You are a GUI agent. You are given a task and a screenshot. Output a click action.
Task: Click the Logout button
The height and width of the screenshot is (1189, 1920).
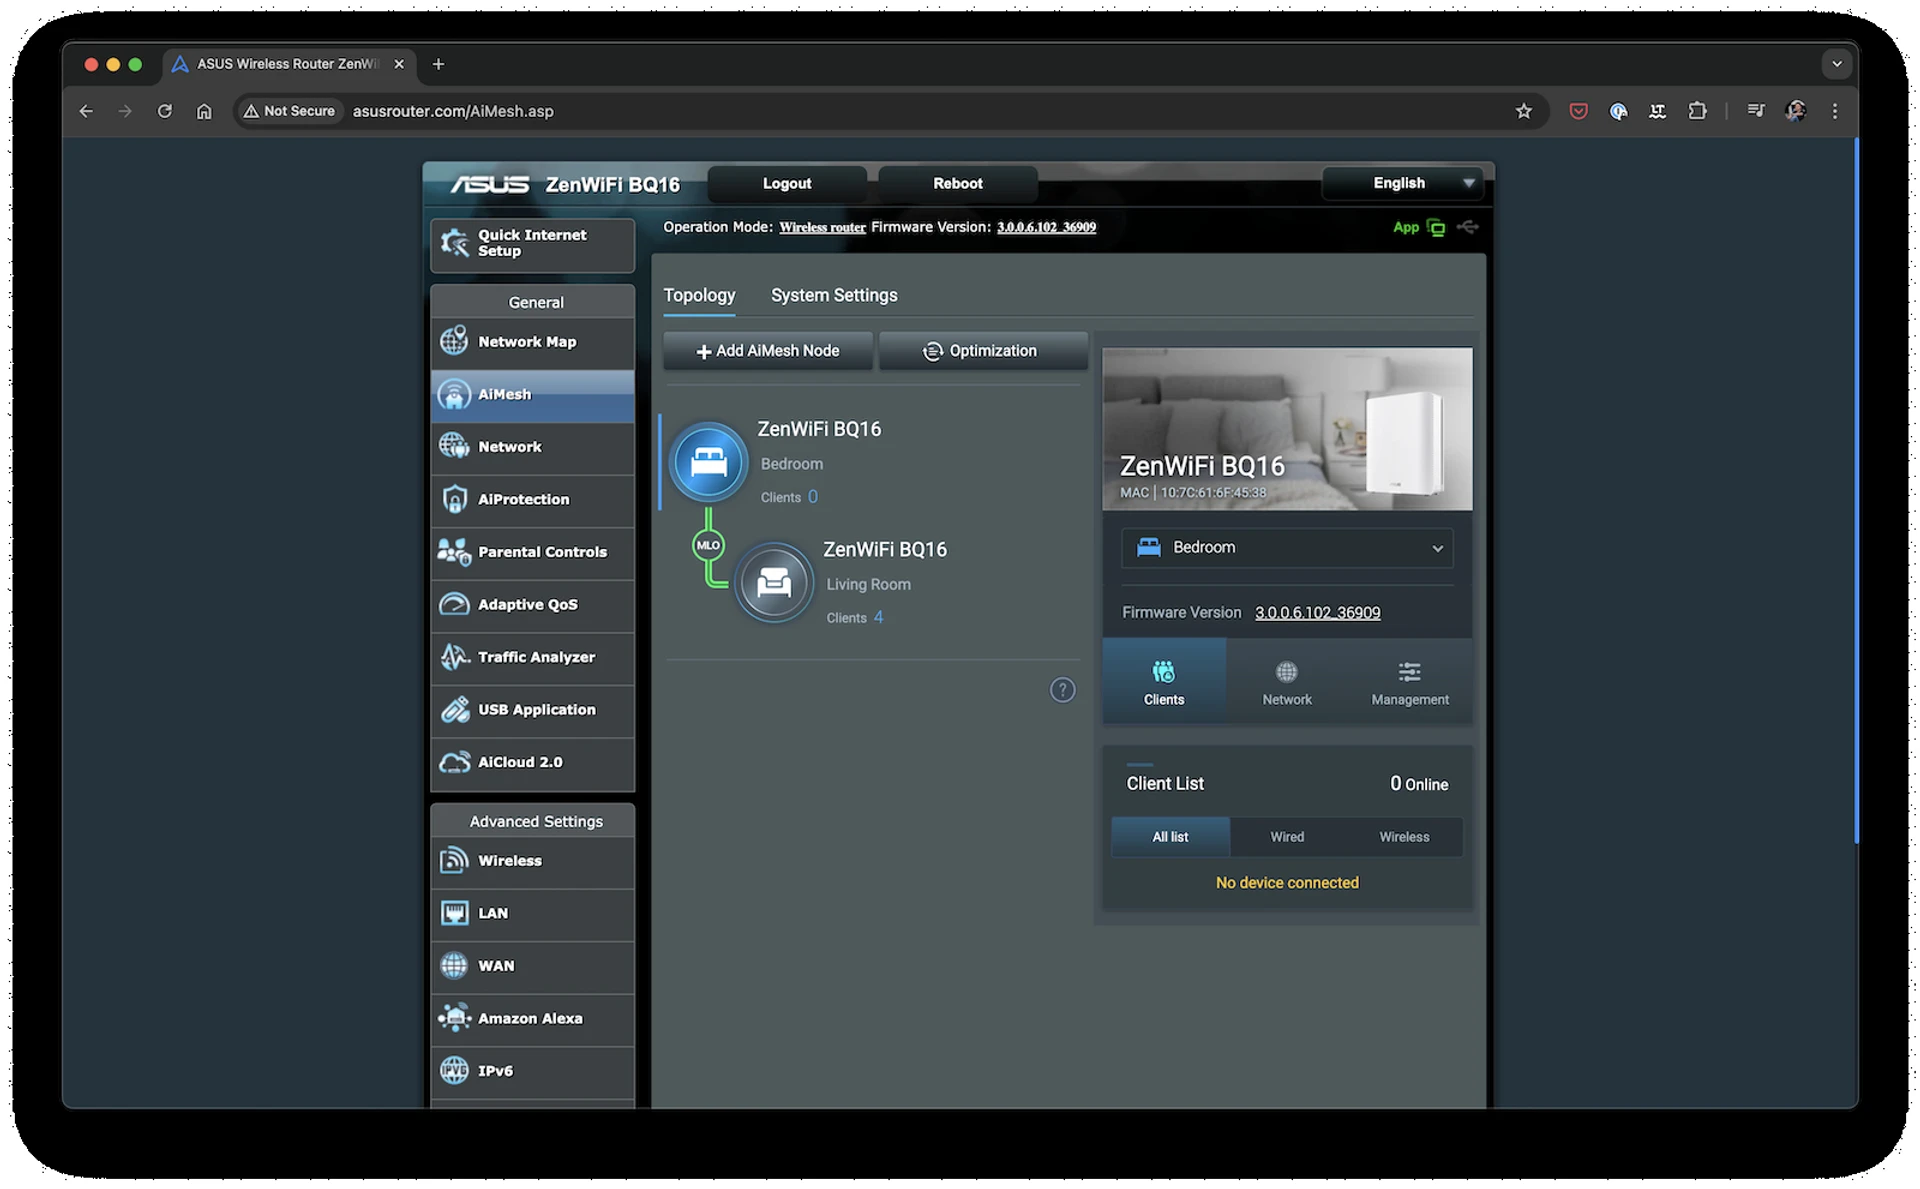[x=787, y=183]
